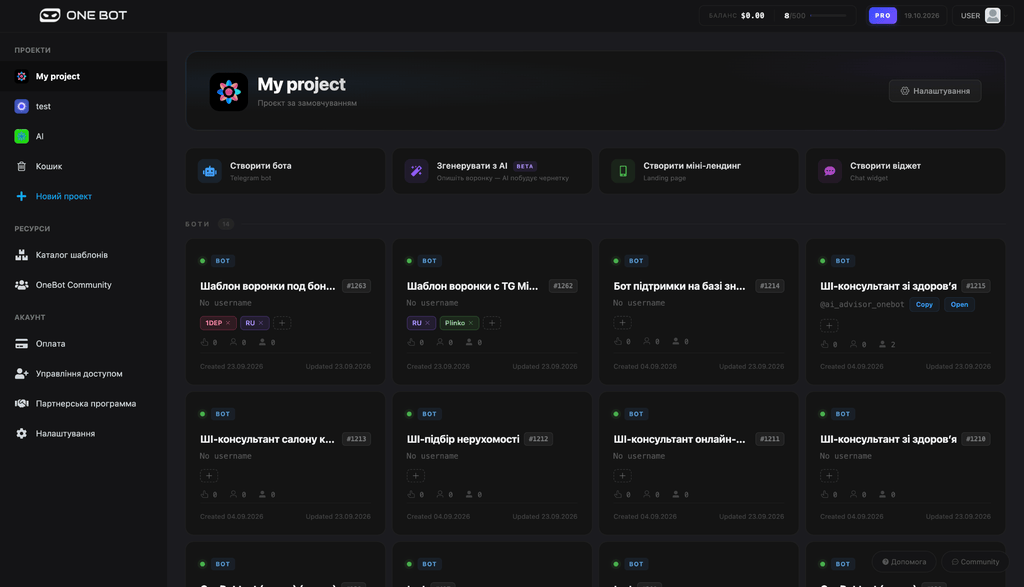Open the test project
Screen dimensions: 1024x587
[x=84, y=106]
